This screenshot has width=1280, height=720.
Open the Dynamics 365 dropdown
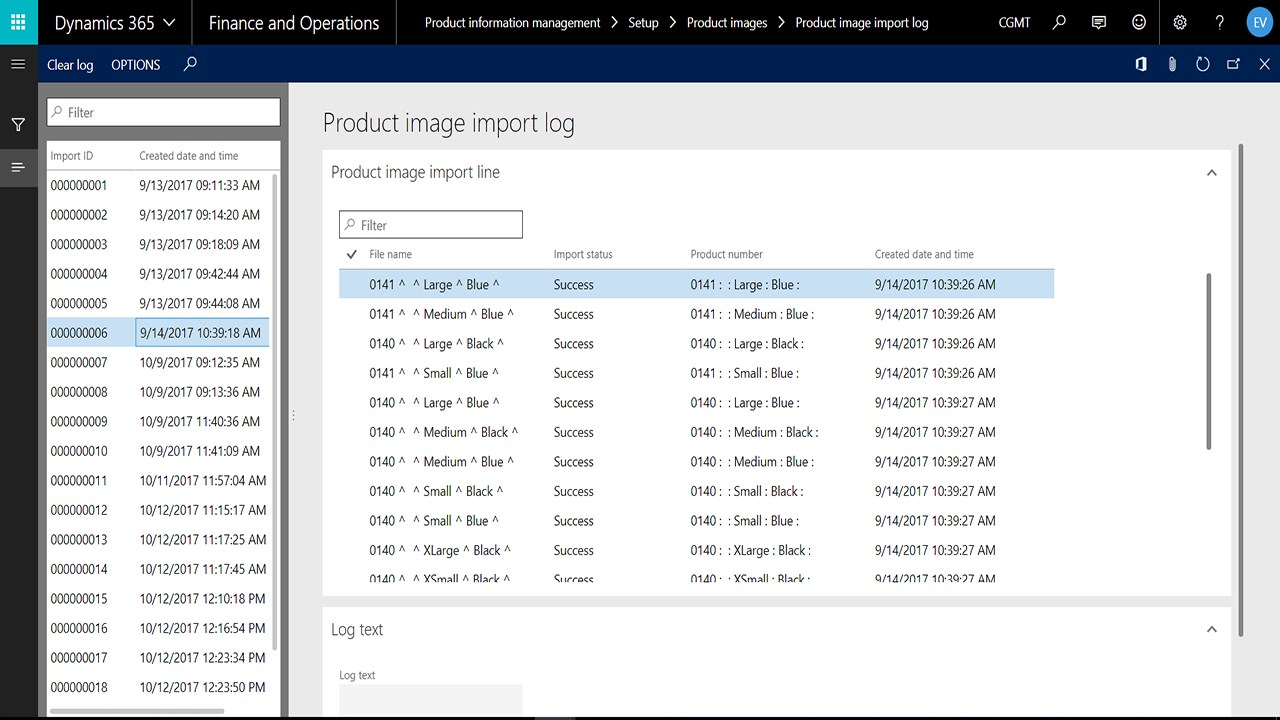click(x=115, y=22)
